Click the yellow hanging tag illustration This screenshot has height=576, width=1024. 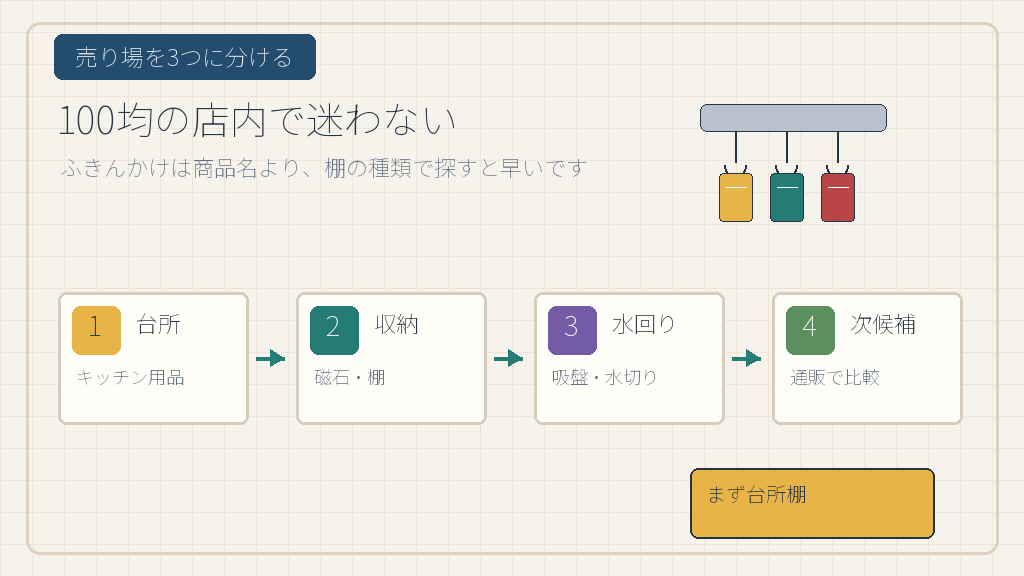tap(736, 197)
